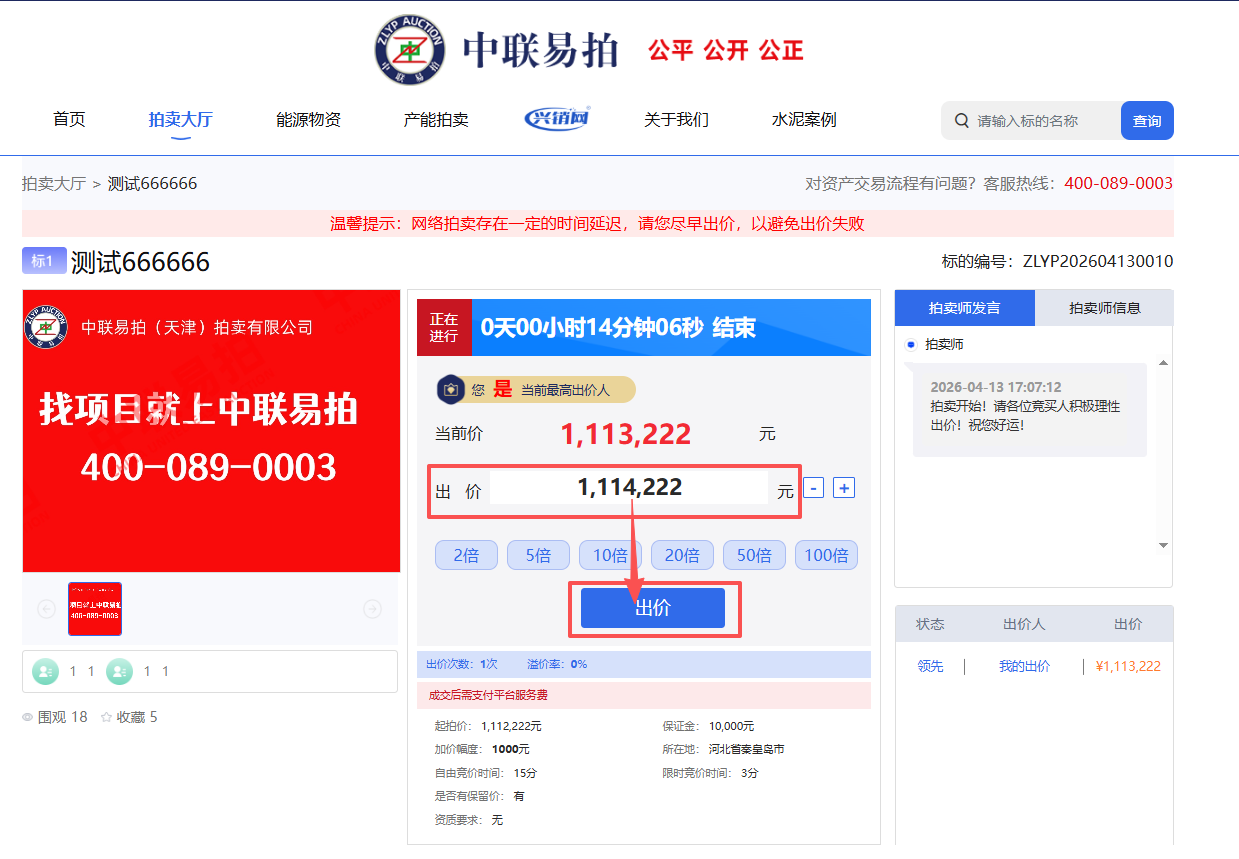Image resolution: width=1239 pixels, height=859 pixels.
Task: Click the auctioneer message scroll-down arrow
Action: 1163,545
